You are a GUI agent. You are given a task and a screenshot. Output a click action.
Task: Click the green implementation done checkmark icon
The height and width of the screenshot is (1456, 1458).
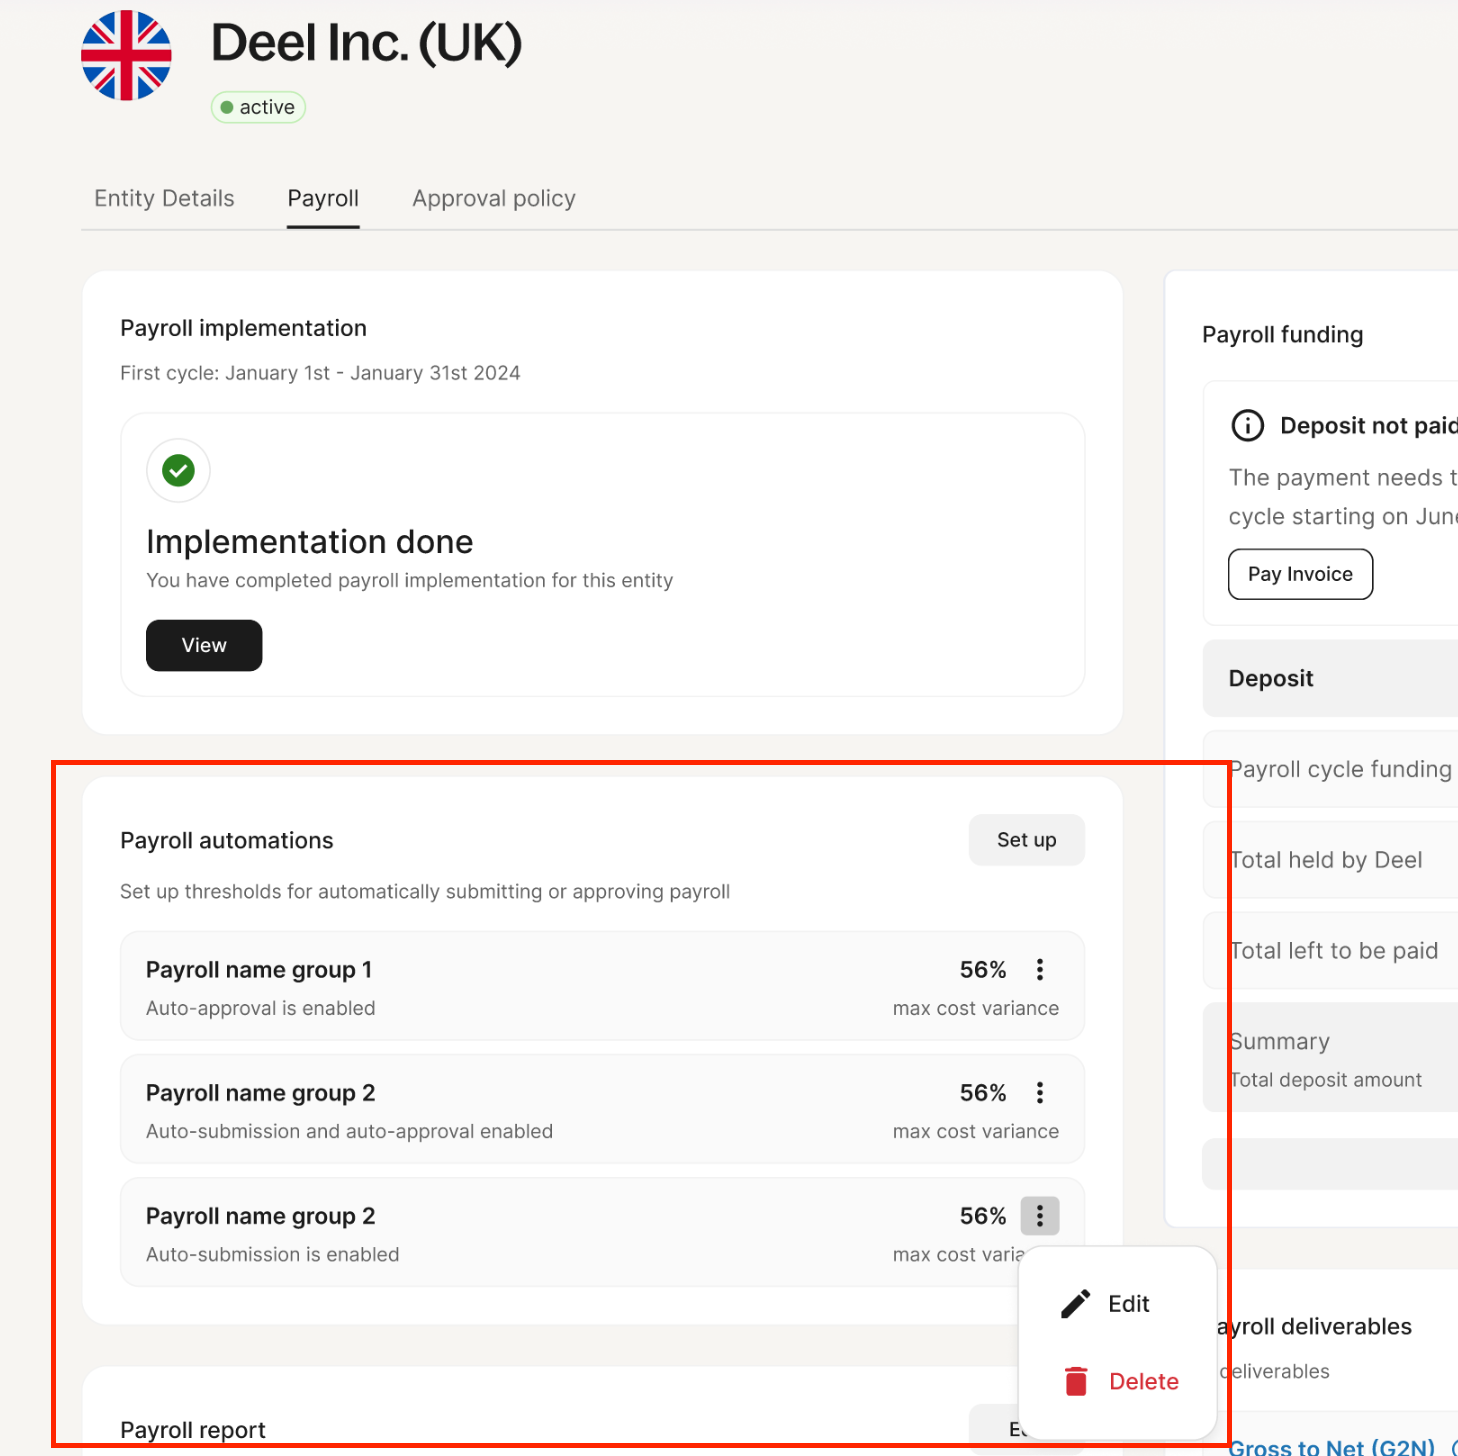178,470
